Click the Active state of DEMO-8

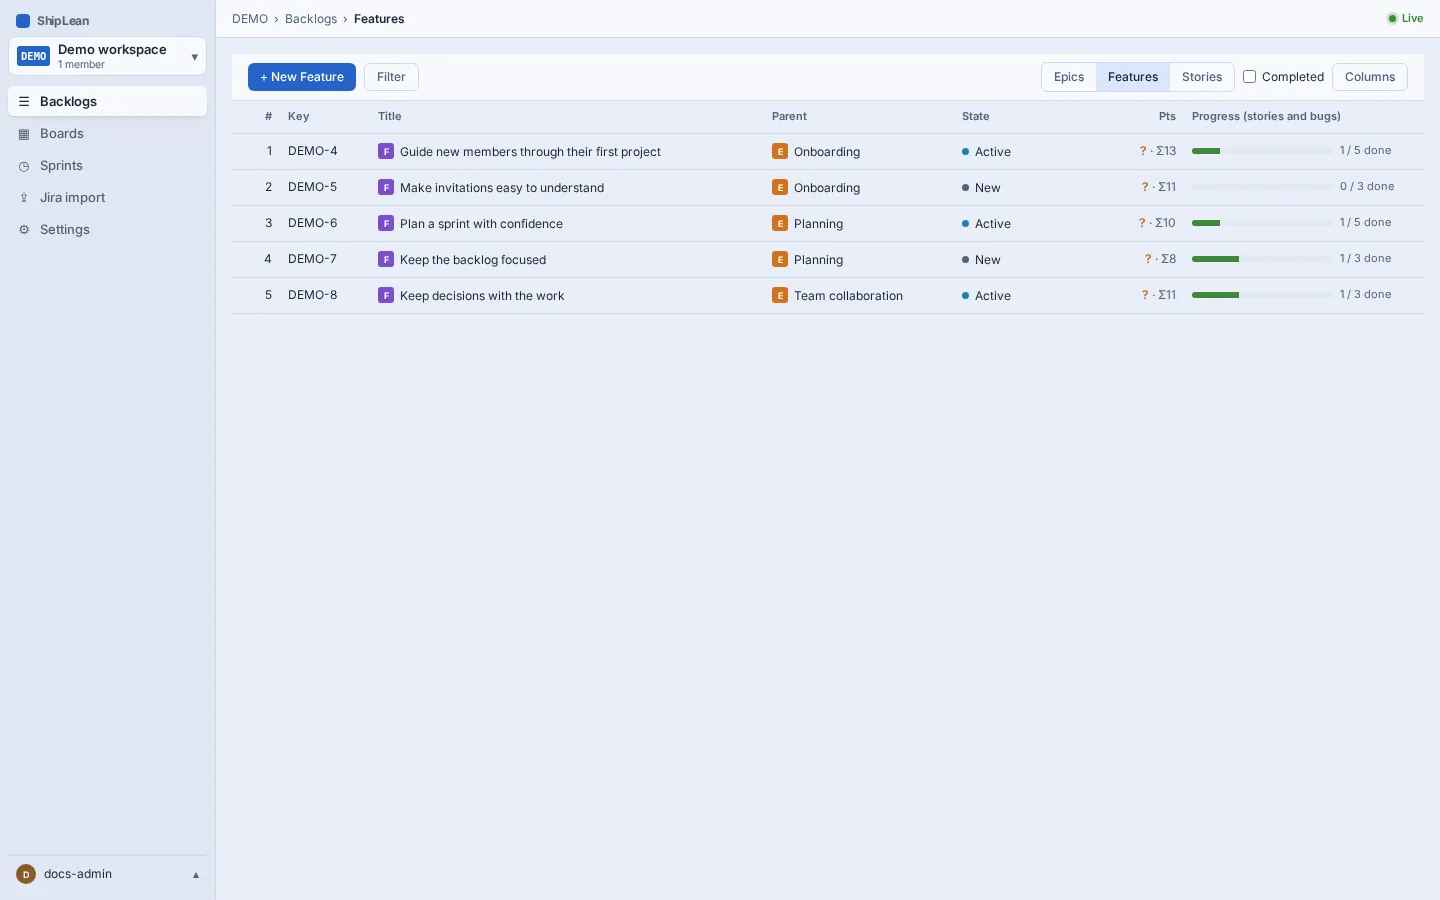coord(987,296)
